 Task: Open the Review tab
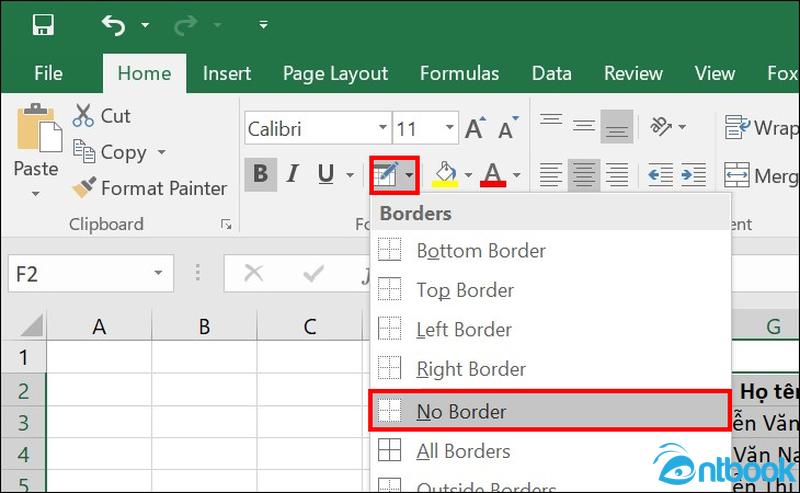[633, 73]
